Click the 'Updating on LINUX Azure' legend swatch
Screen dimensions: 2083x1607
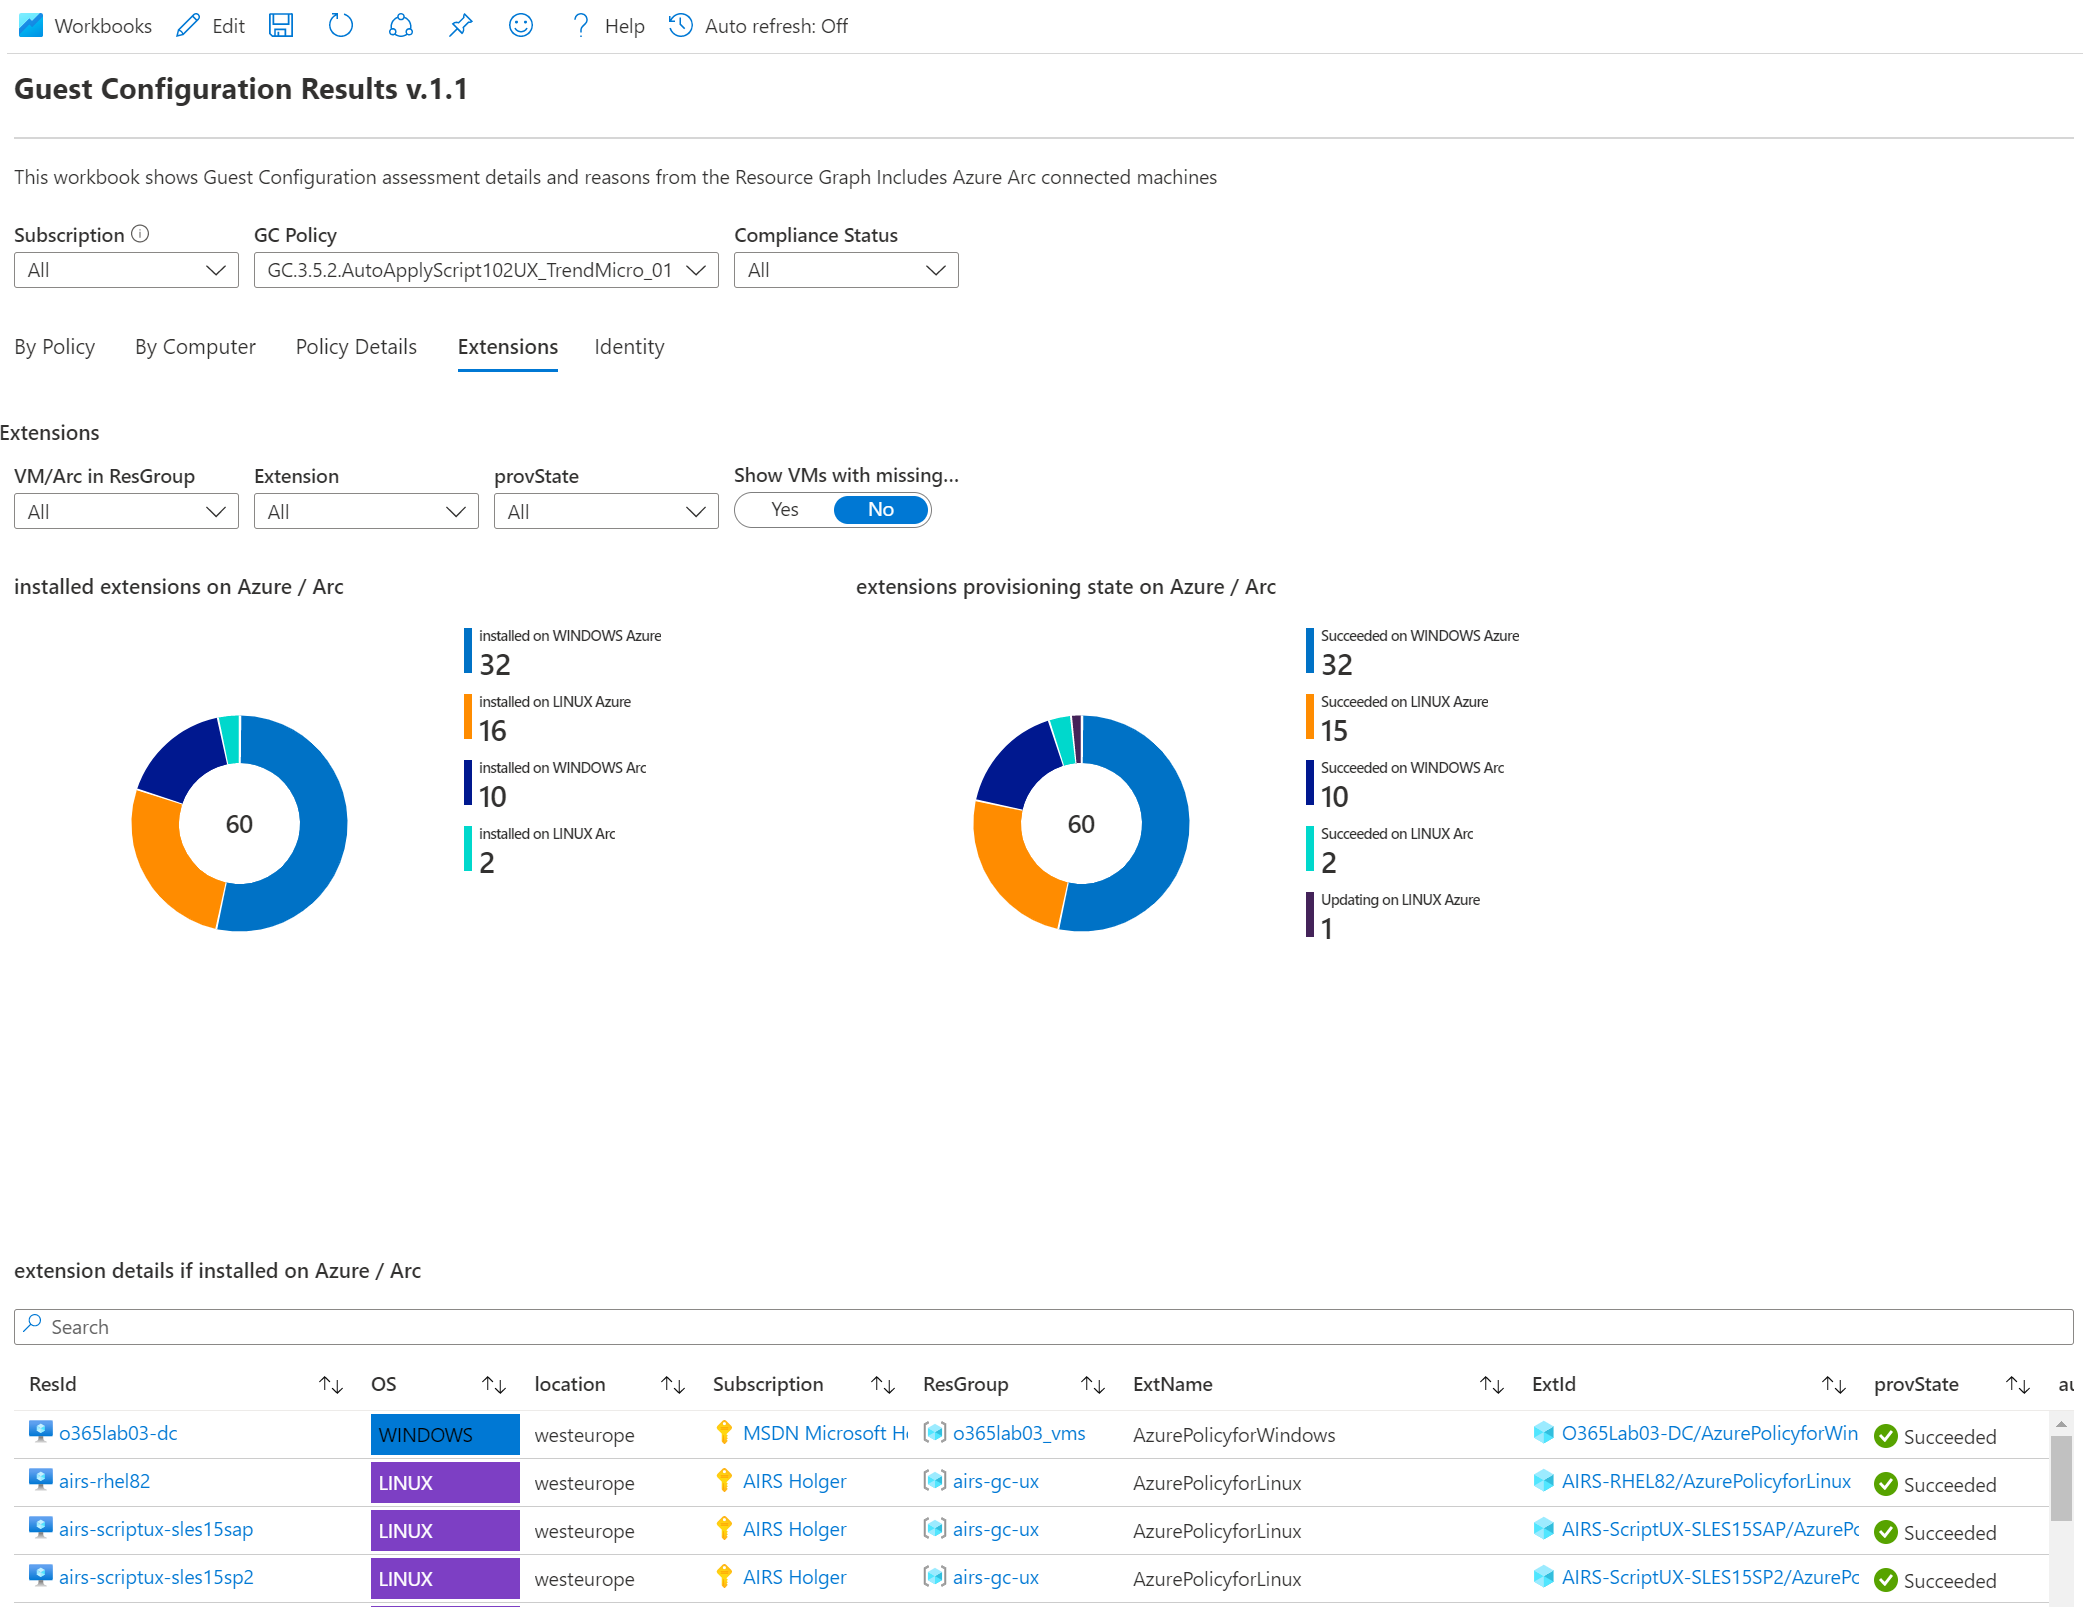pyautogui.click(x=1310, y=915)
